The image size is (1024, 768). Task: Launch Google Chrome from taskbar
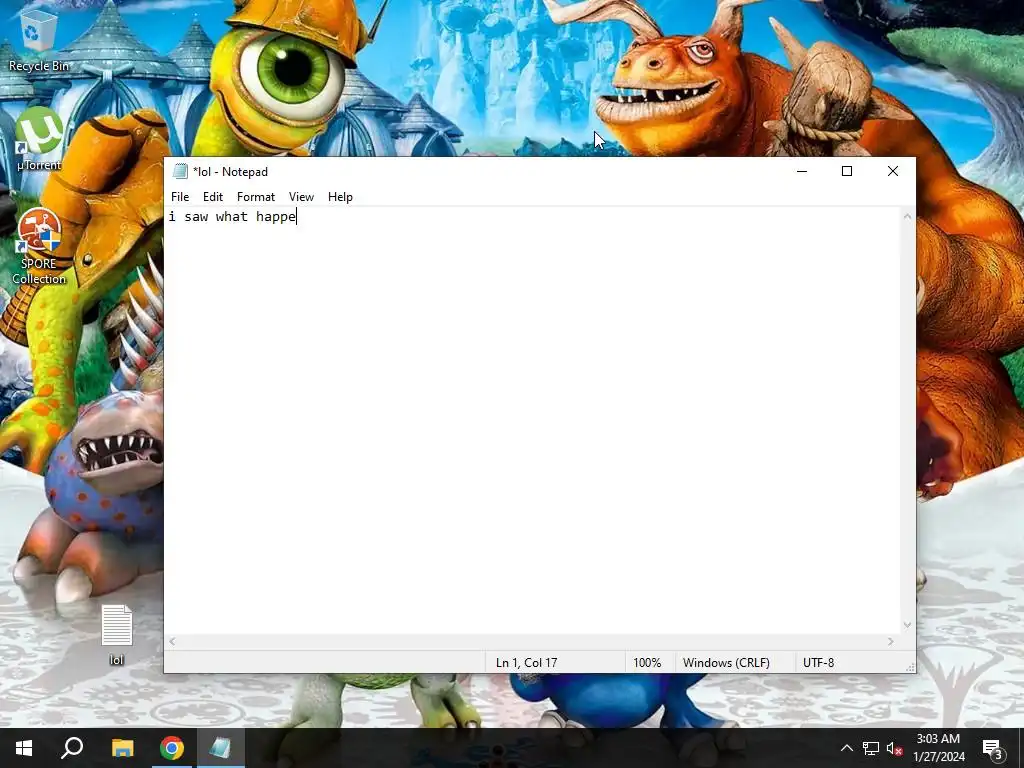pyautogui.click(x=172, y=748)
